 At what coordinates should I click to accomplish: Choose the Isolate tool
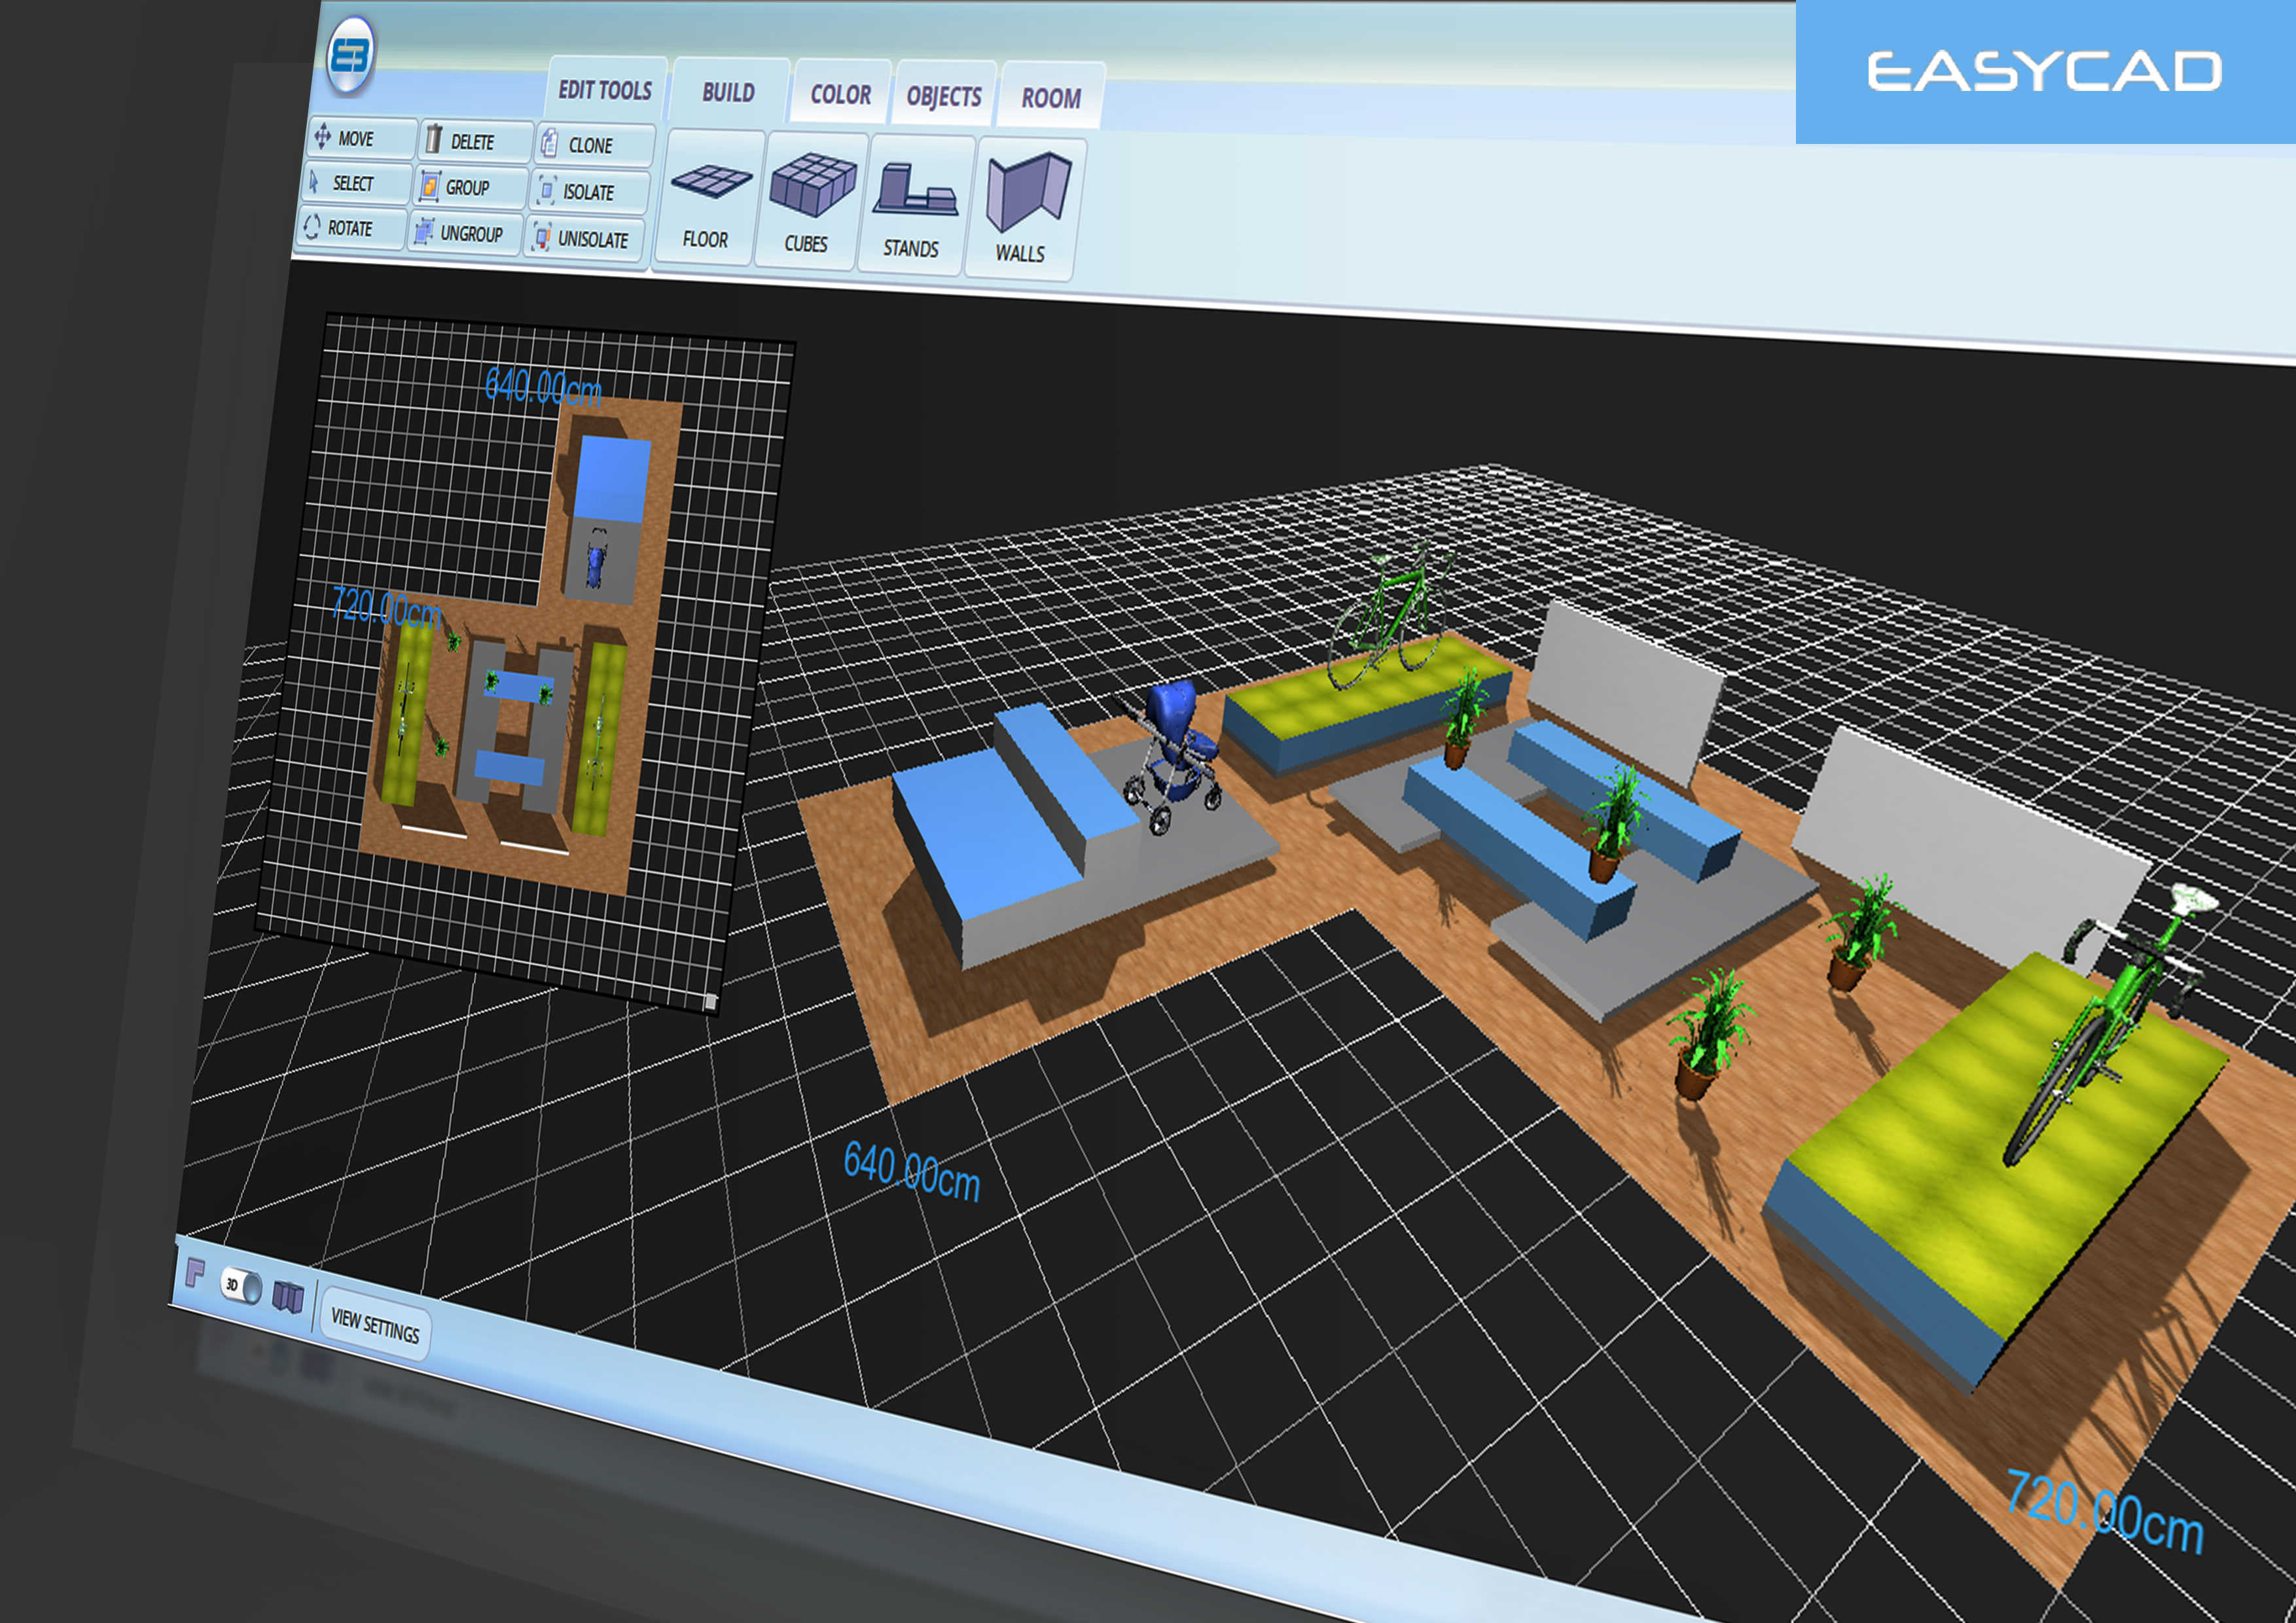tap(590, 191)
